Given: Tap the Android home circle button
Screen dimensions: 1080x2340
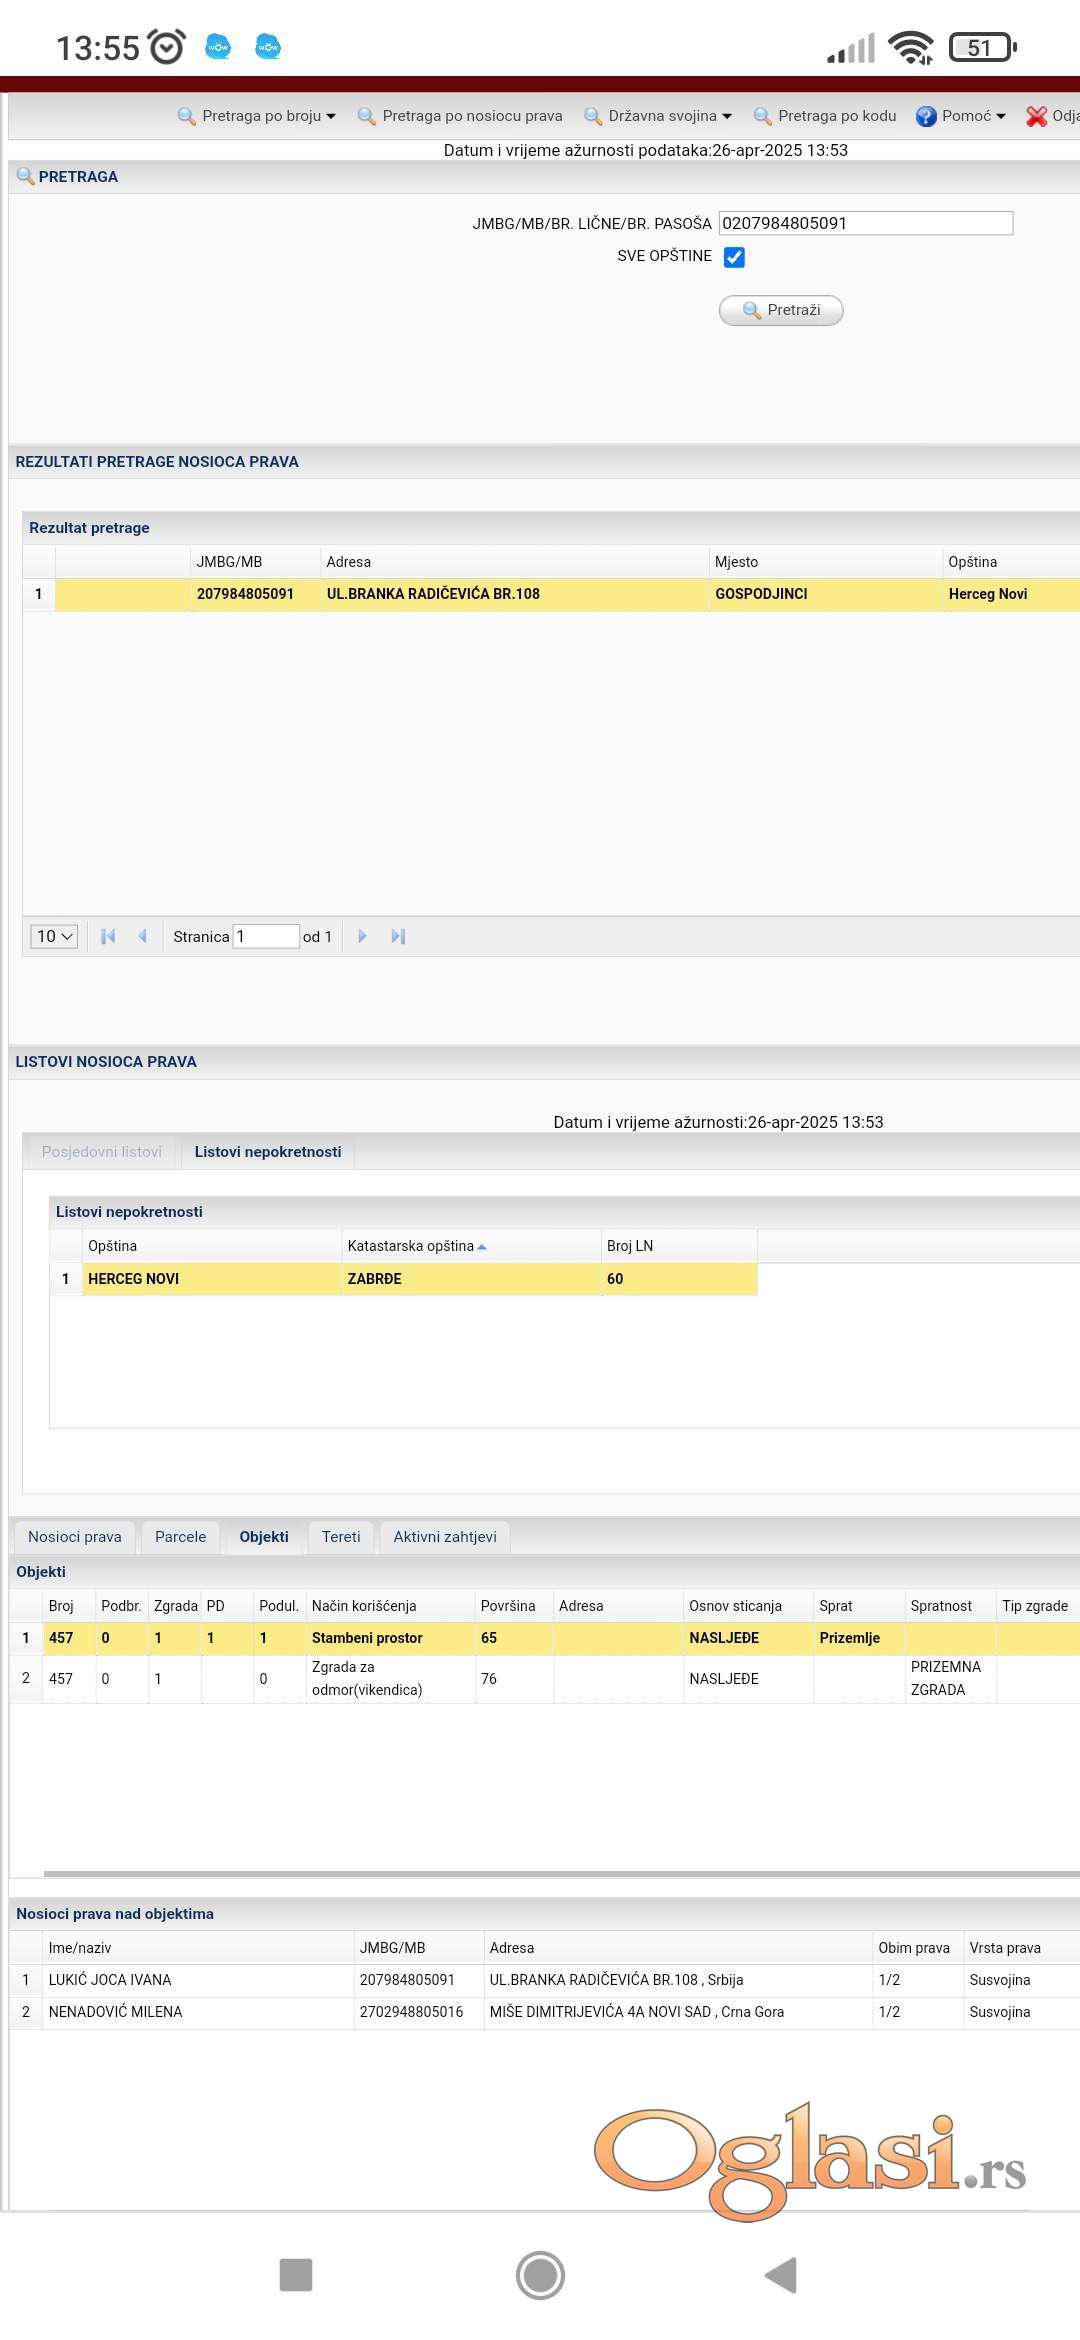Looking at the screenshot, I should (x=540, y=2275).
